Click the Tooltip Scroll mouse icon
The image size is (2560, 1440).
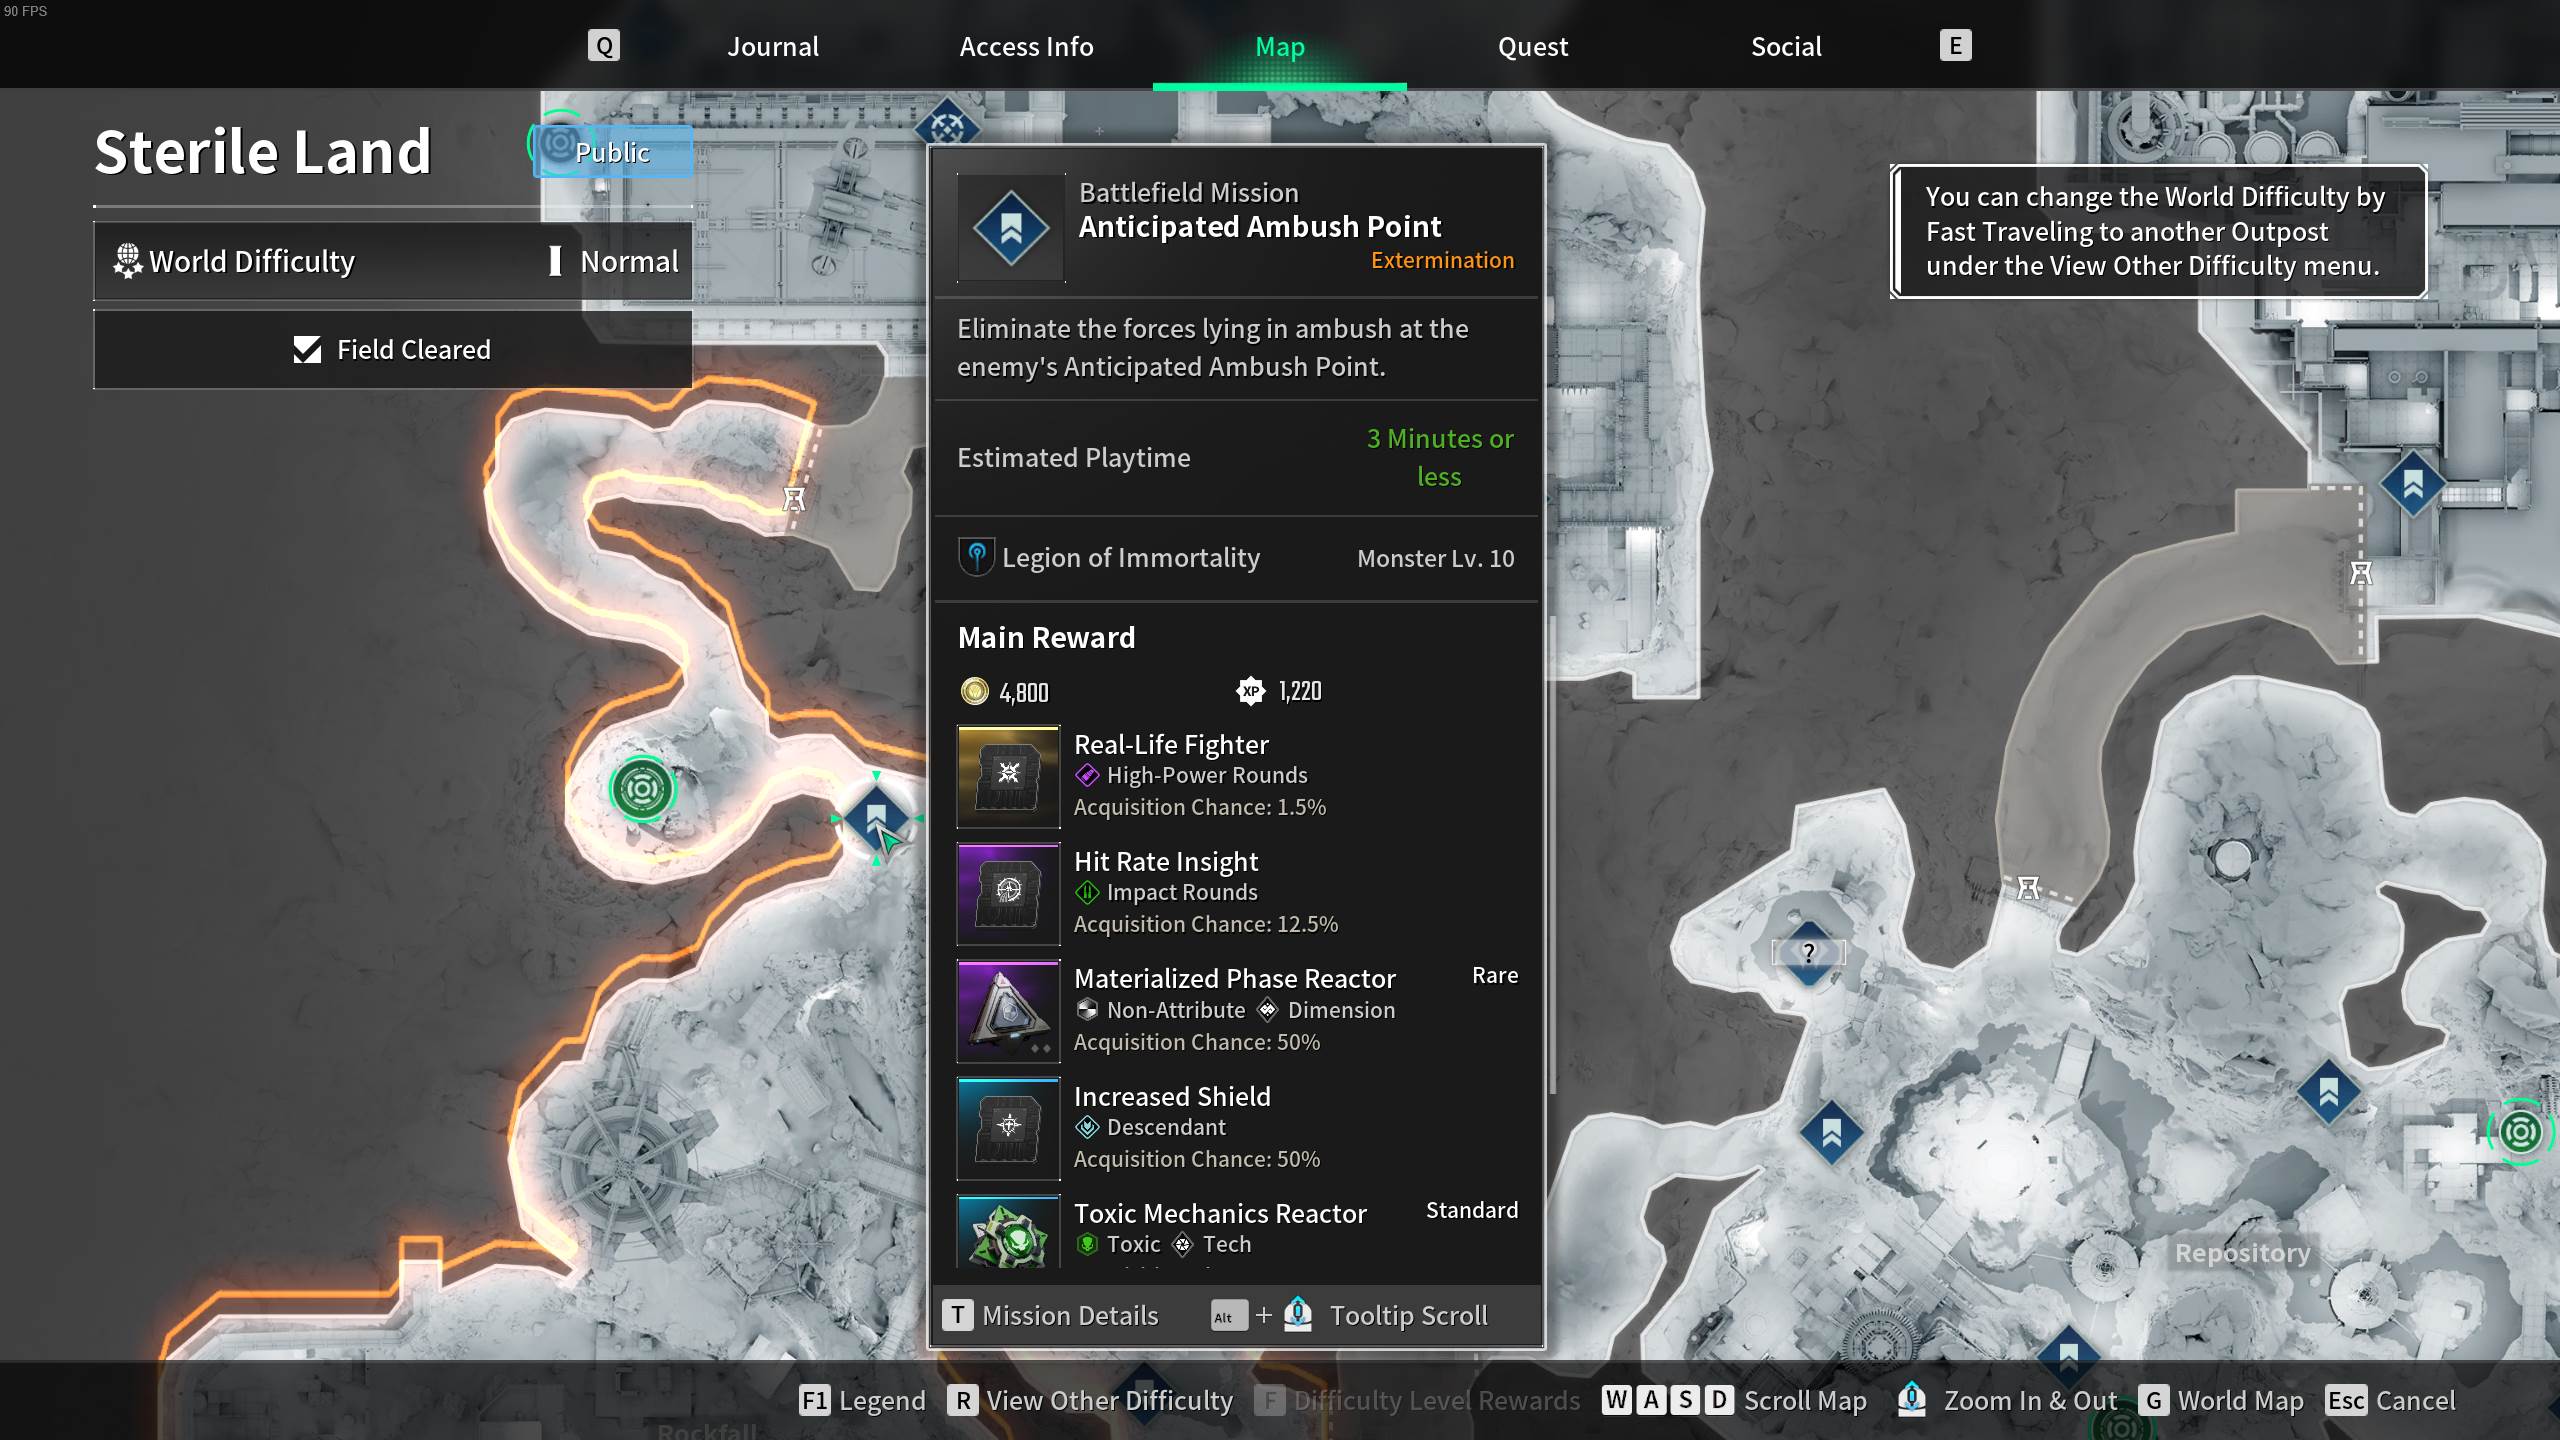(x=1297, y=1314)
